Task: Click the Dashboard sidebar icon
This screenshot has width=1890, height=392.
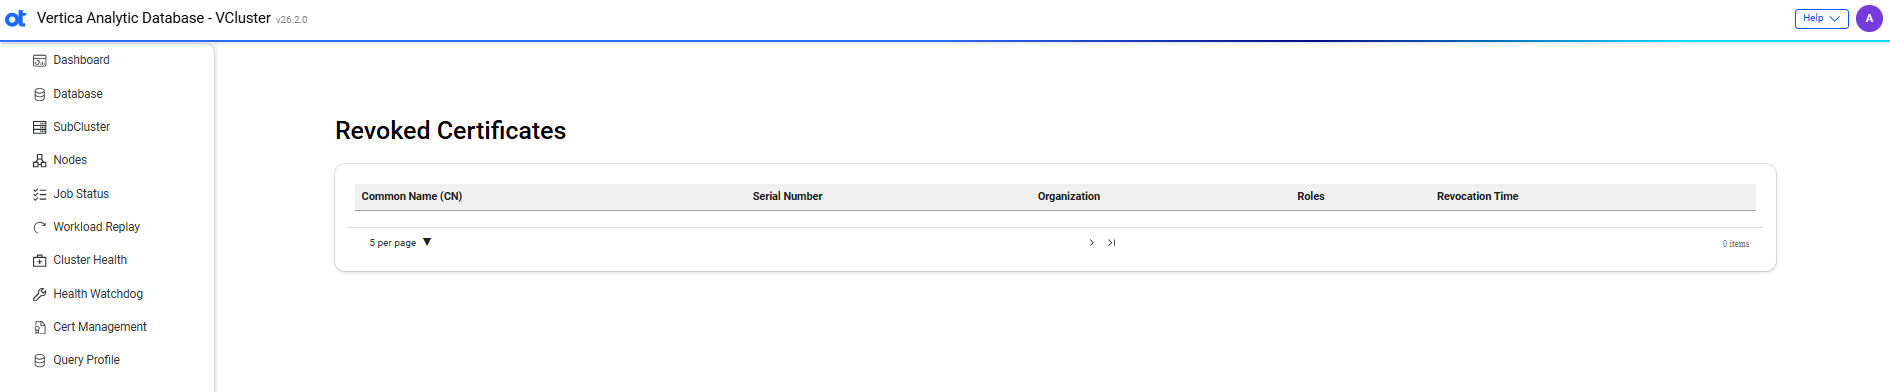Action: (40, 61)
